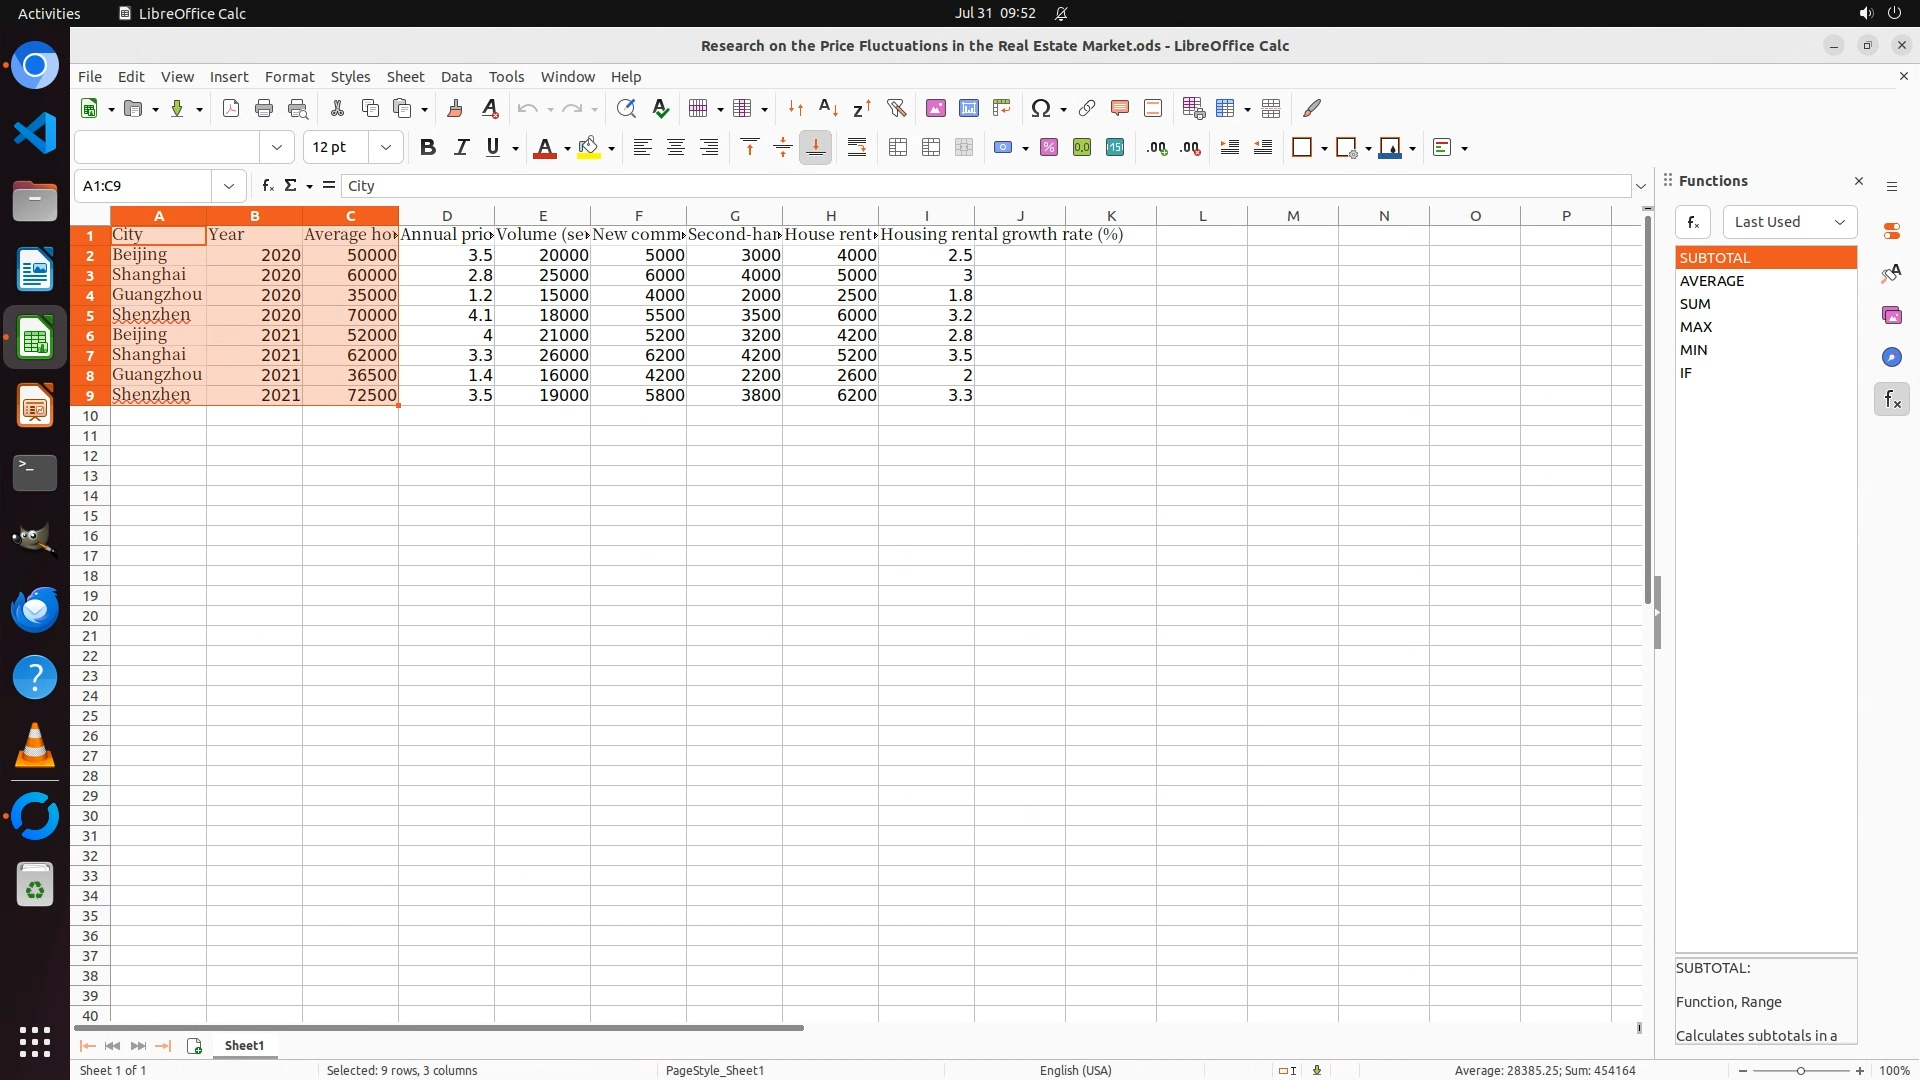
Task: Open the Data menu
Action: pos(456,77)
